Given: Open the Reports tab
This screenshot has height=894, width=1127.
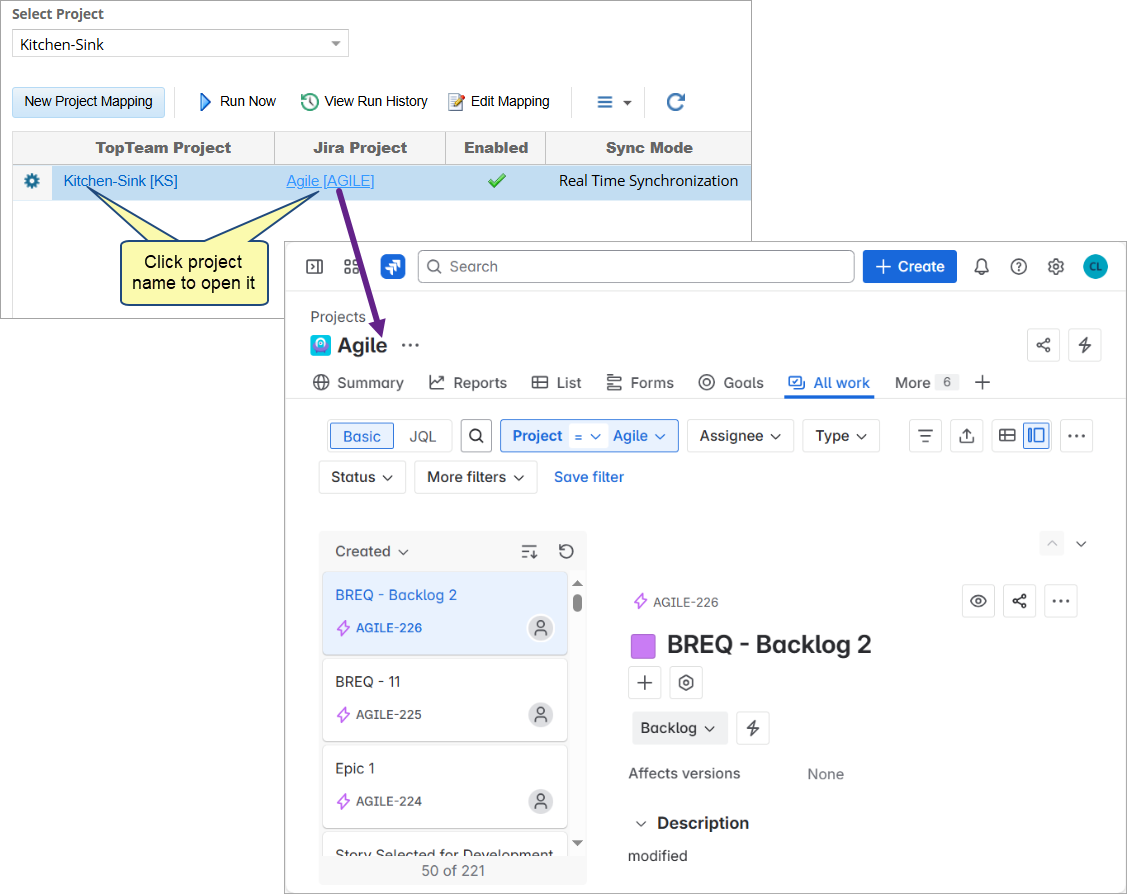Looking at the screenshot, I should coord(468,382).
